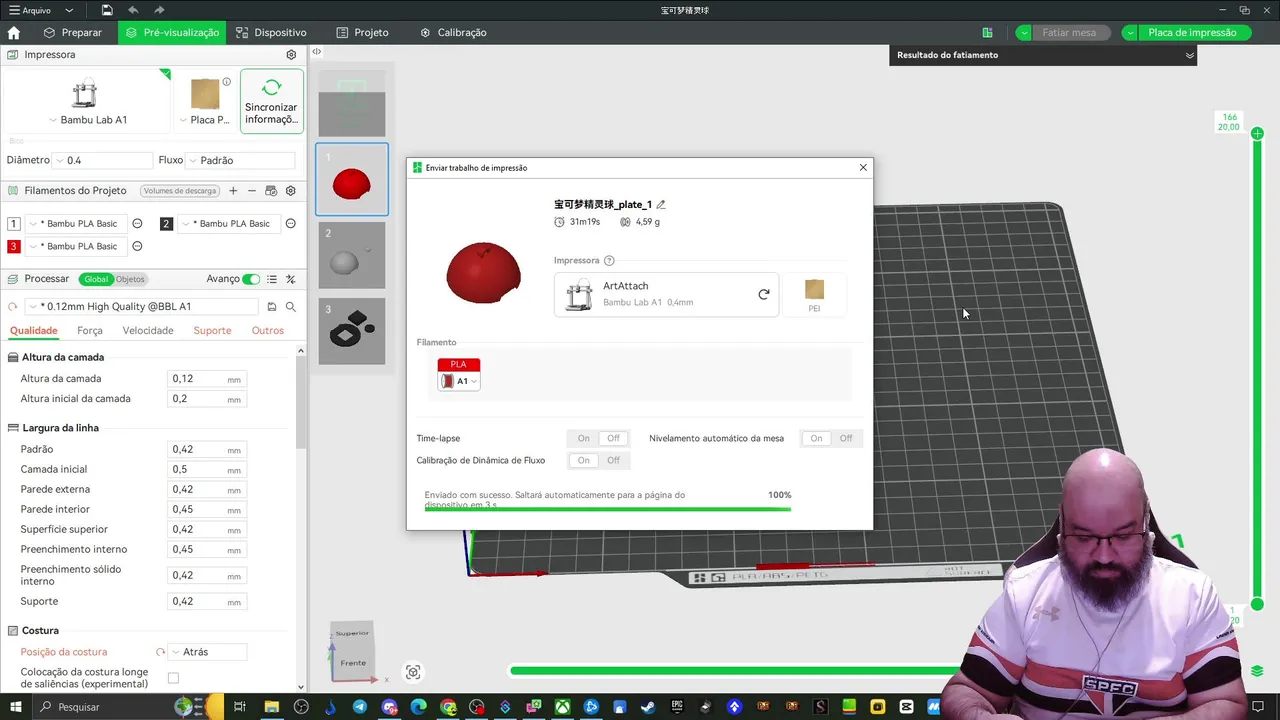The width and height of the screenshot is (1280, 720).
Task: Click the AMS sync filaments icon
Action: [x=271, y=190]
